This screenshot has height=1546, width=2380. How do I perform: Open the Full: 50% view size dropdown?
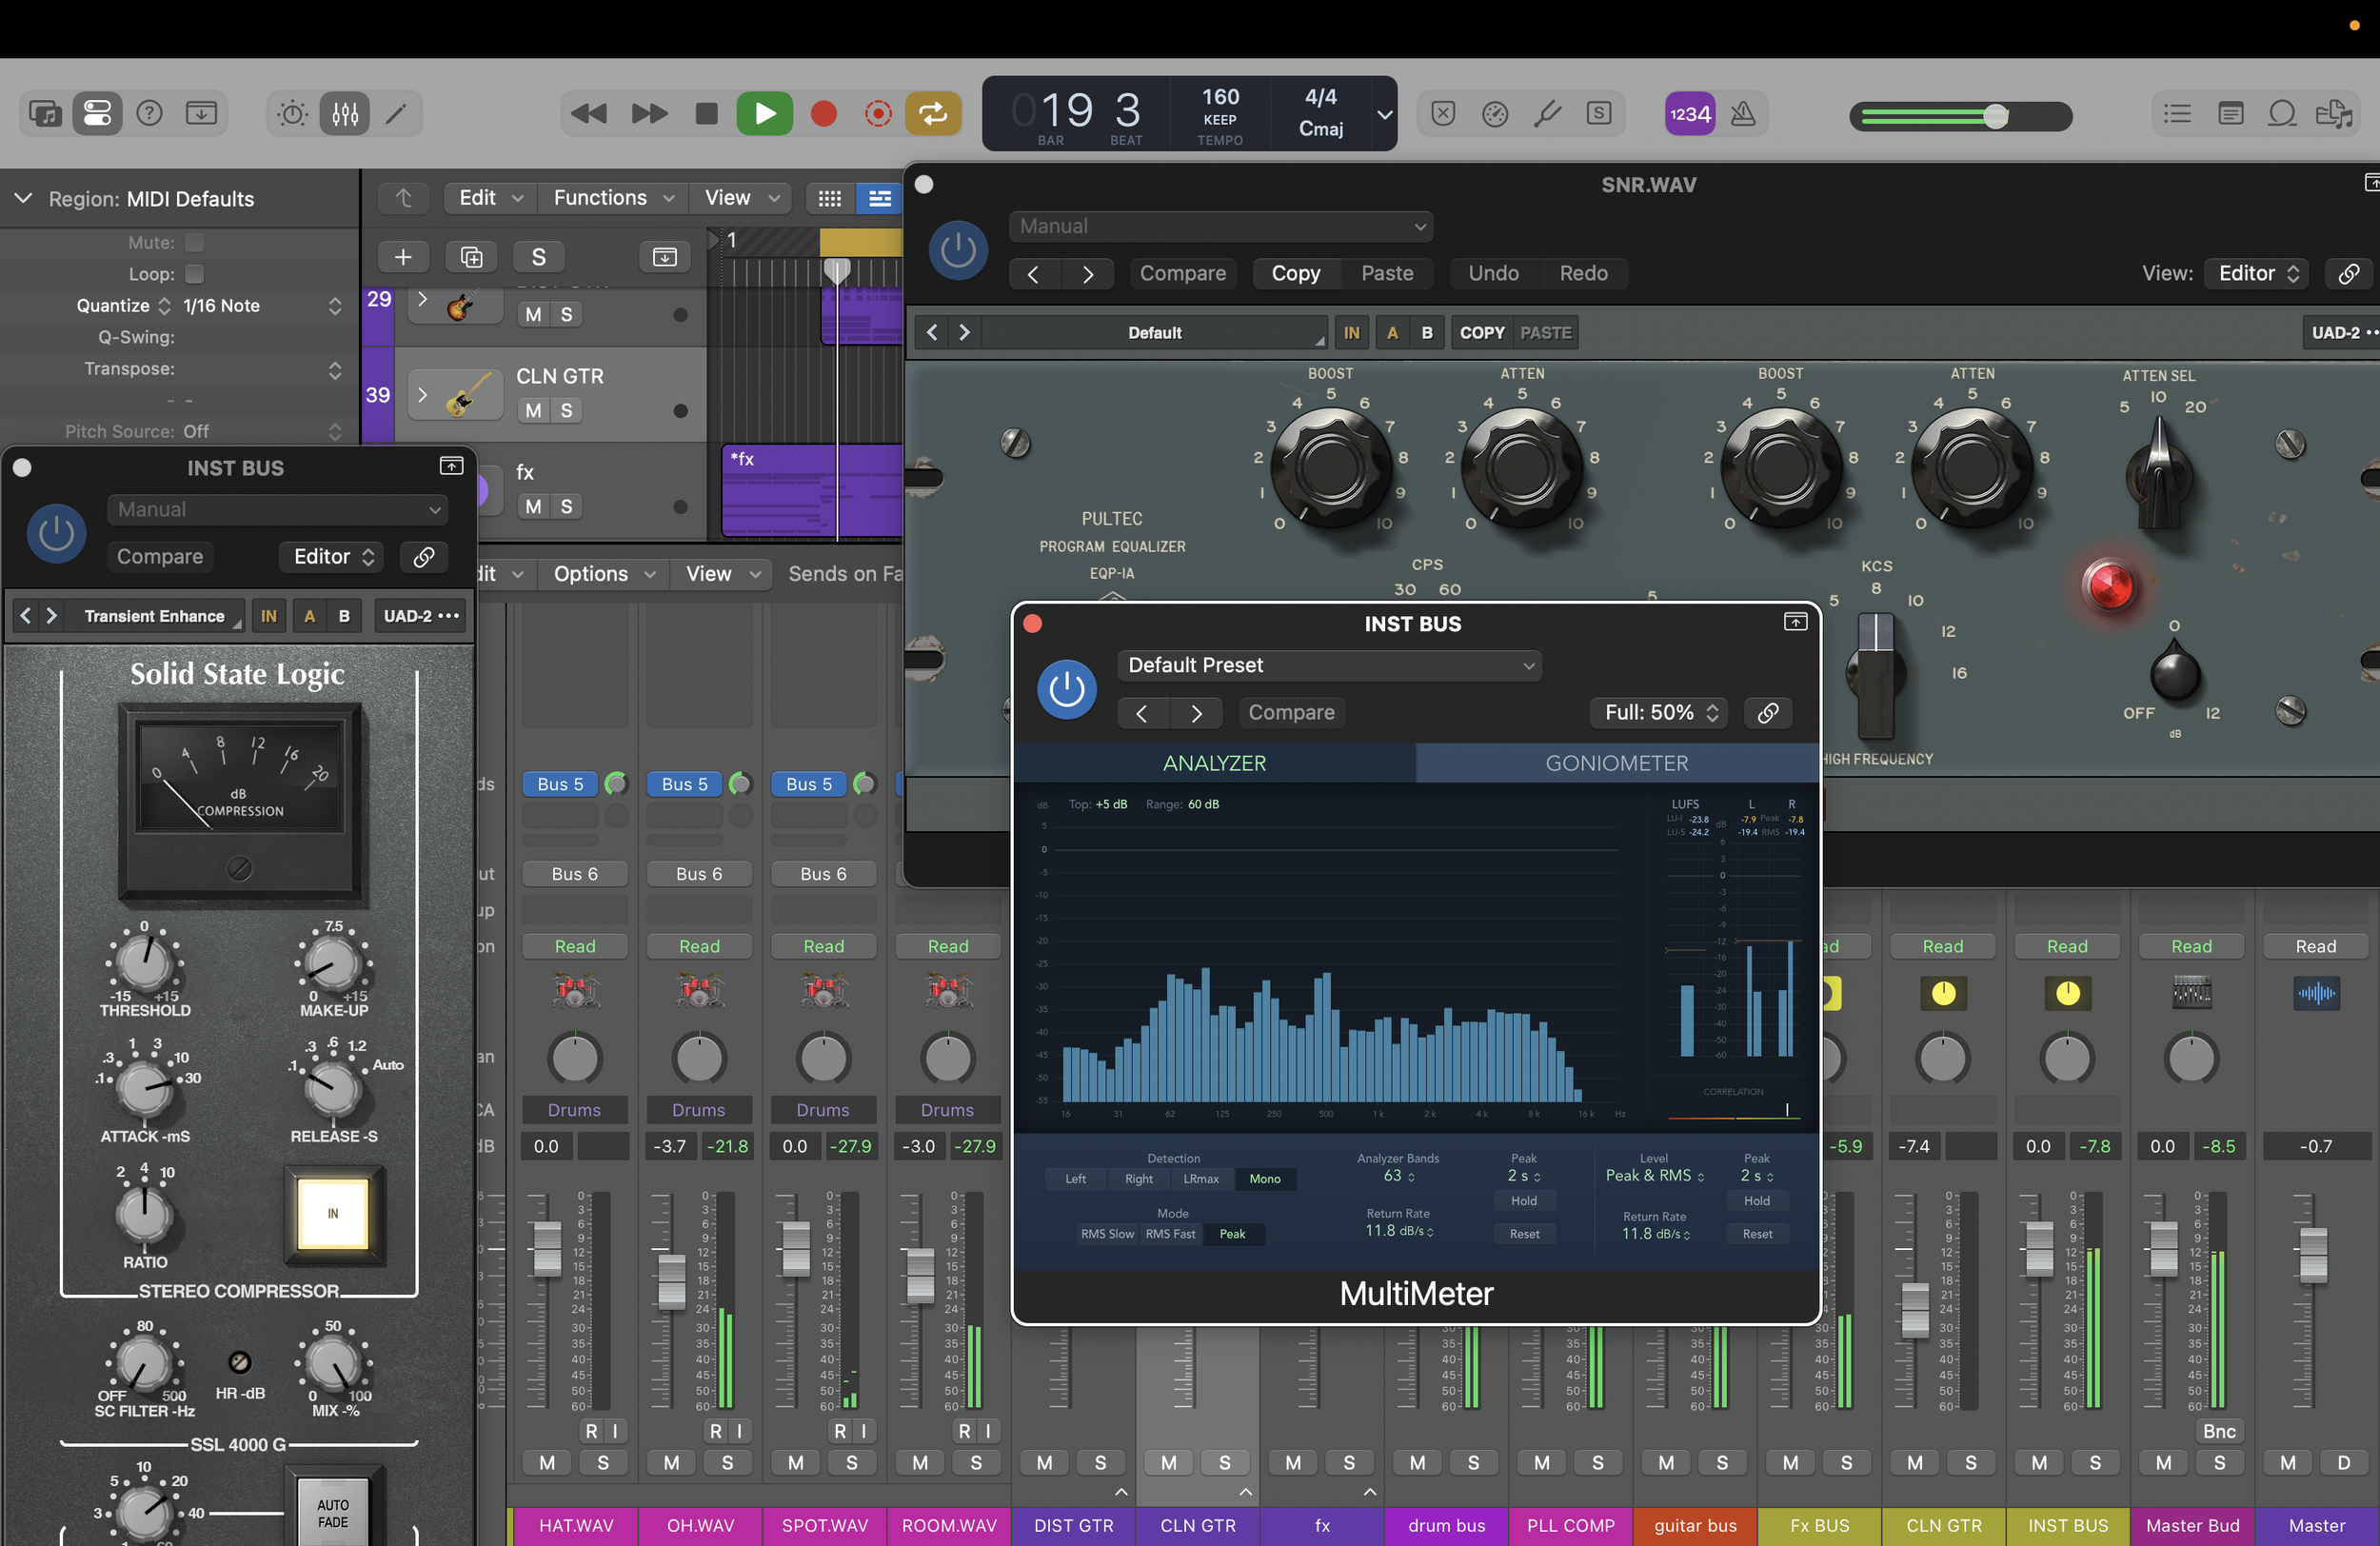coord(1659,713)
